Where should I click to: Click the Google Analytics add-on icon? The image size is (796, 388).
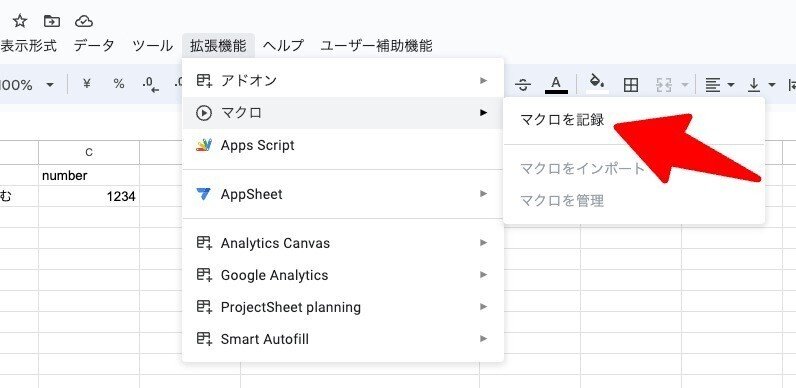click(x=204, y=275)
